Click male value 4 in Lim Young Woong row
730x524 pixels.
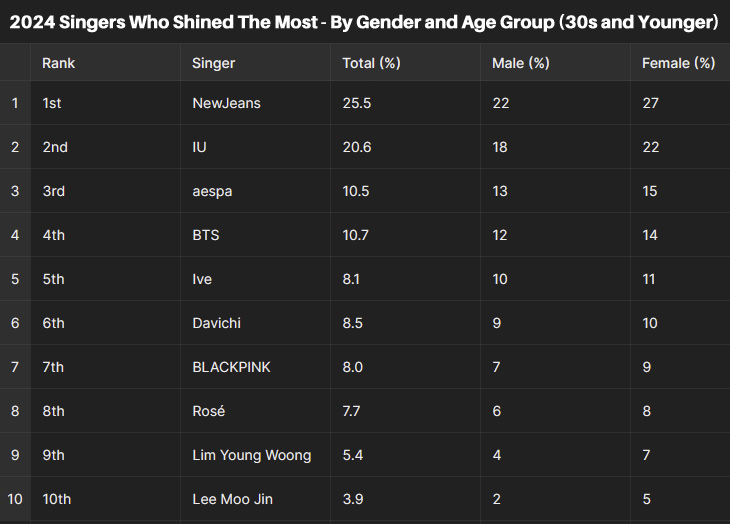pyautogui.click(x=497, y=455)
